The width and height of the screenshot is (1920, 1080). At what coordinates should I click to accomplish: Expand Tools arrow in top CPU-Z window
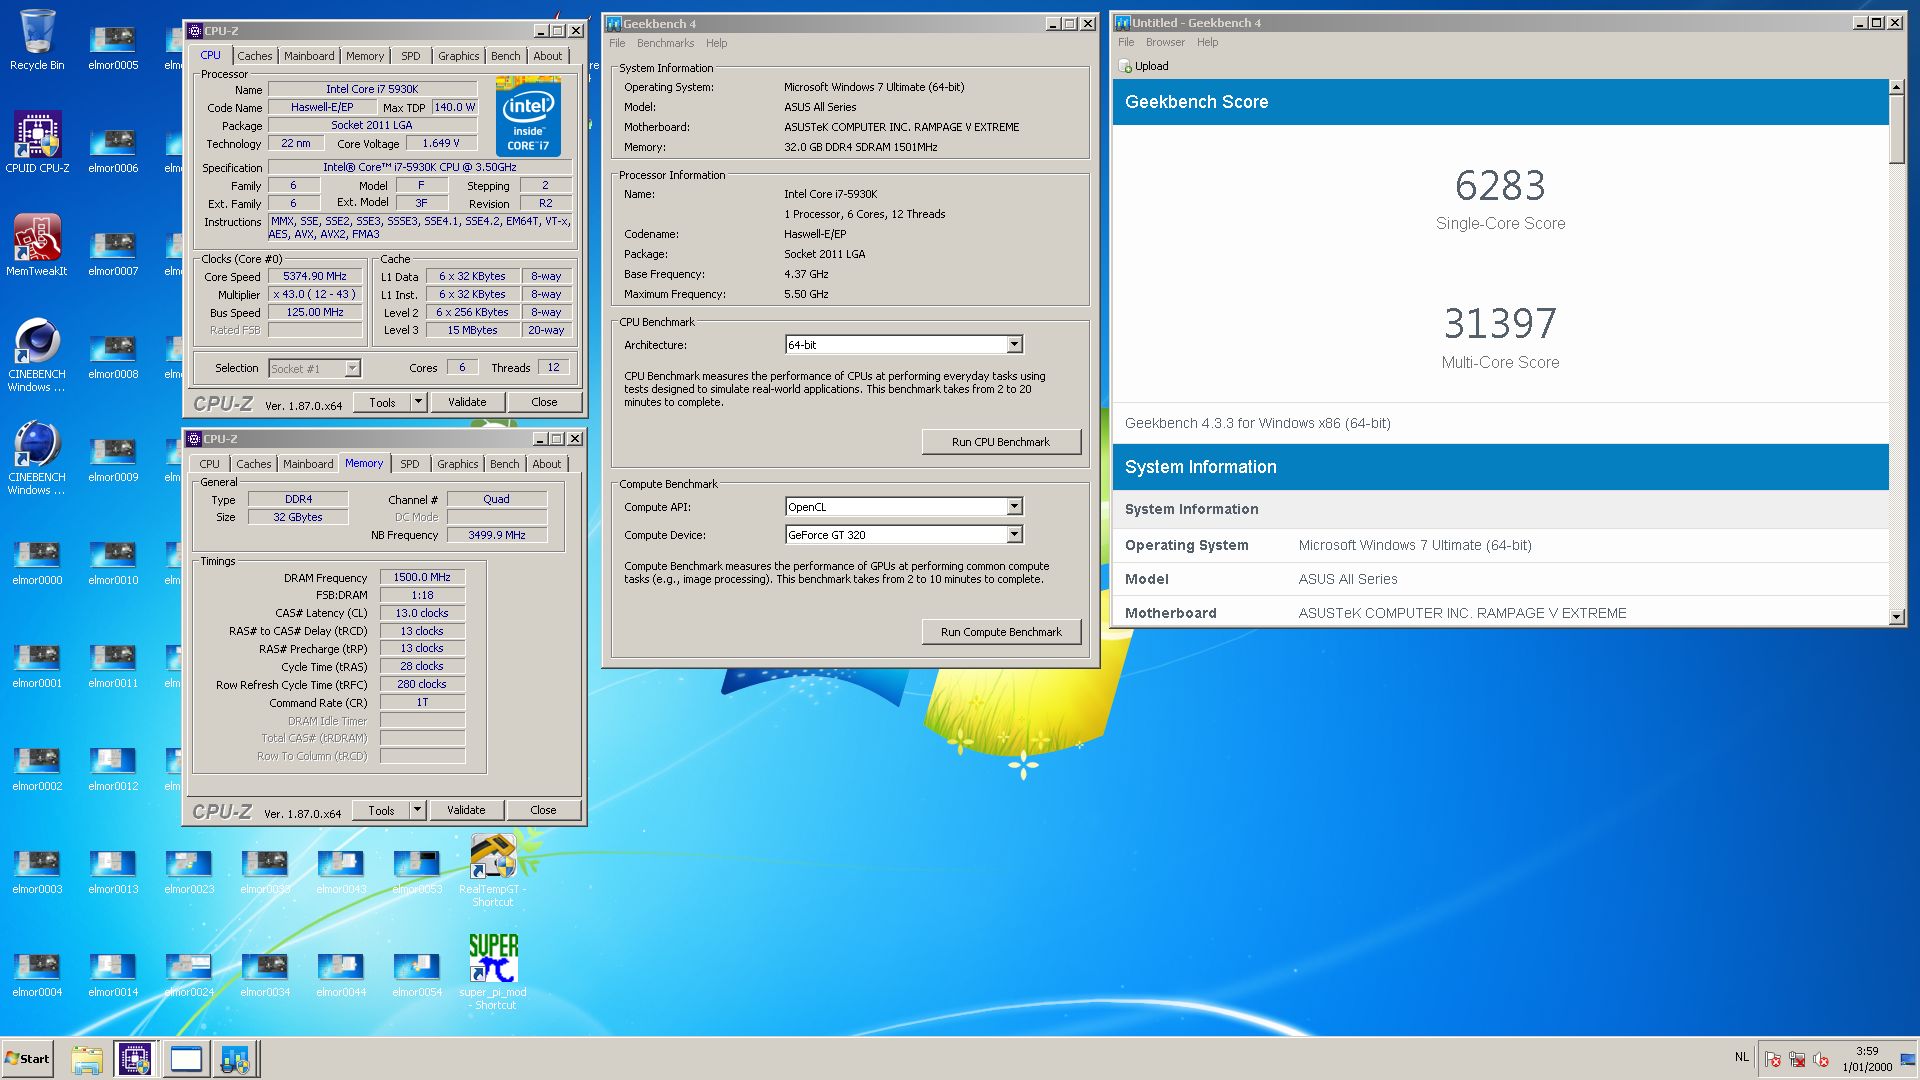pyautogui.click(x=418, y=402)
